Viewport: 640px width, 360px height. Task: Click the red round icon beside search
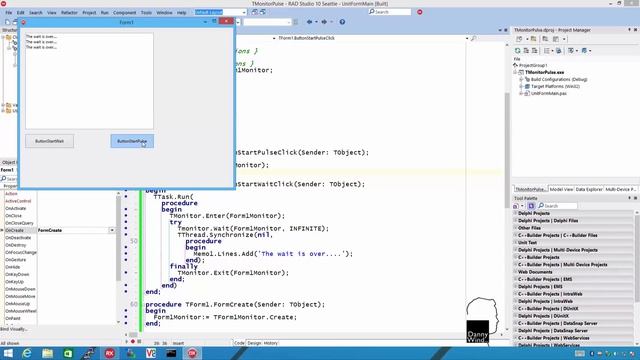420,12
